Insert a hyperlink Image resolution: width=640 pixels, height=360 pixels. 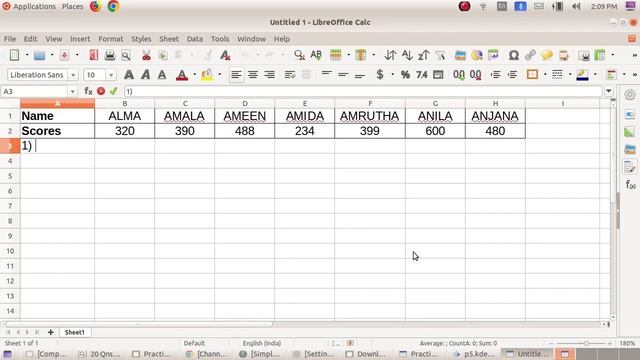pos(530,55)
